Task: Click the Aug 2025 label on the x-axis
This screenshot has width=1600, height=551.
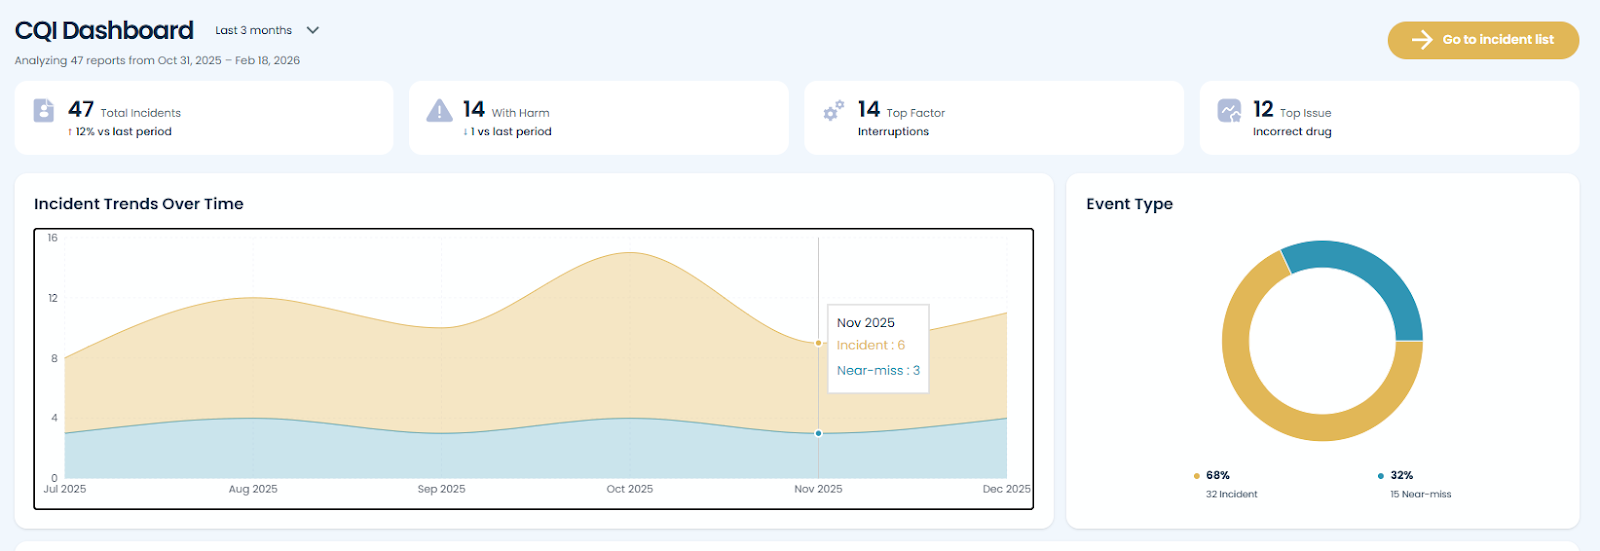Action: 253,489
